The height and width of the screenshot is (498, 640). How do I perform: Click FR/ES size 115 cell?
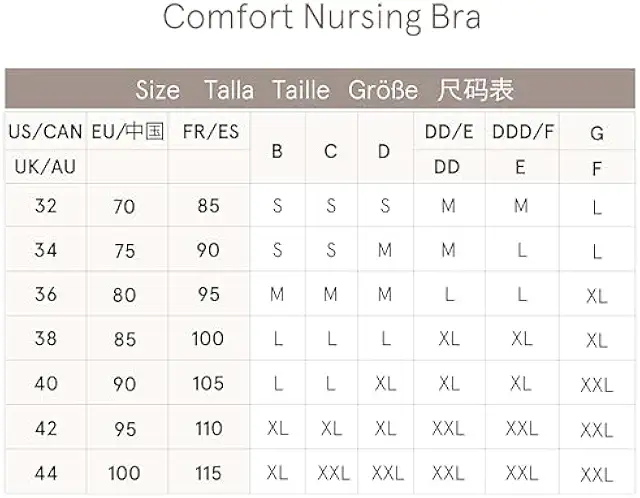pos(208,471)
